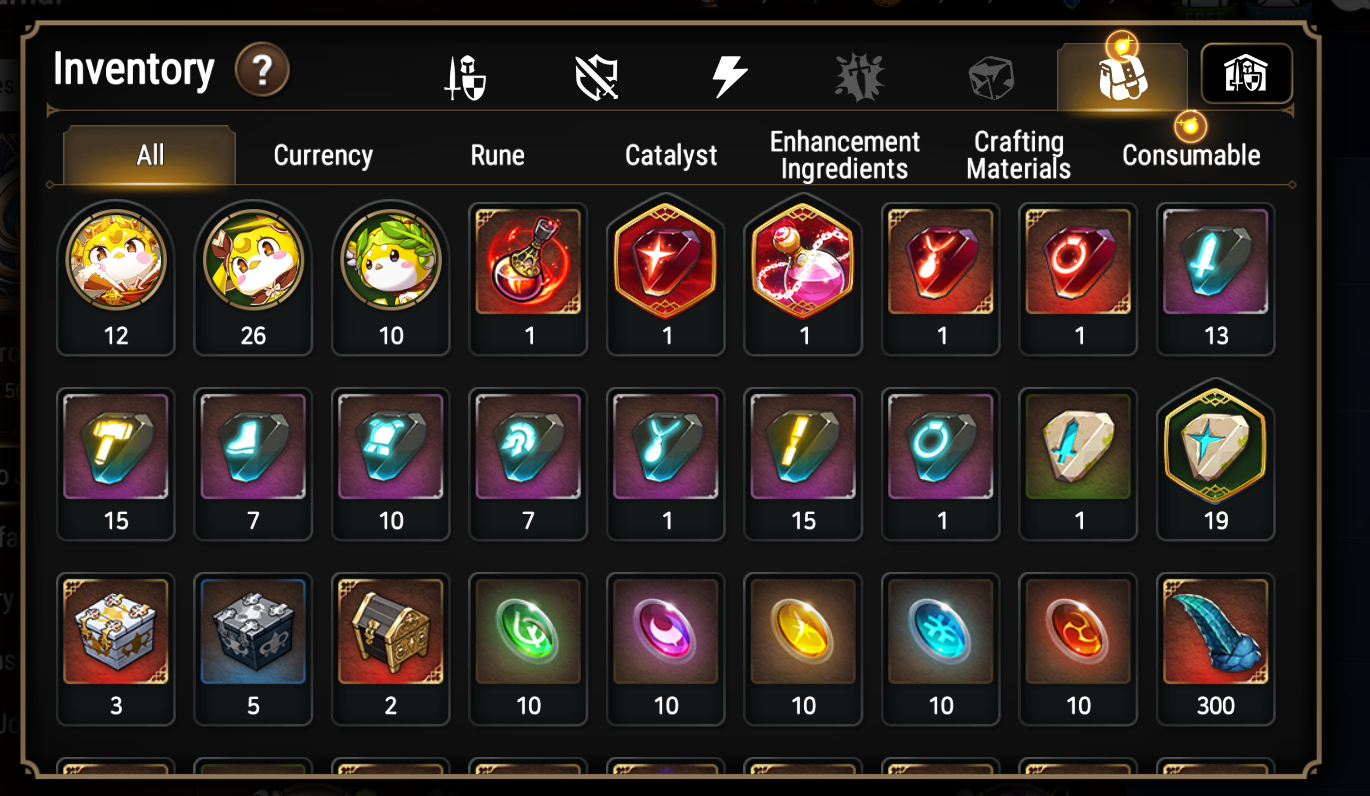Screen dimensions: 1370x796
Task: Switch to the Rune tab
Action: [497, 155]
